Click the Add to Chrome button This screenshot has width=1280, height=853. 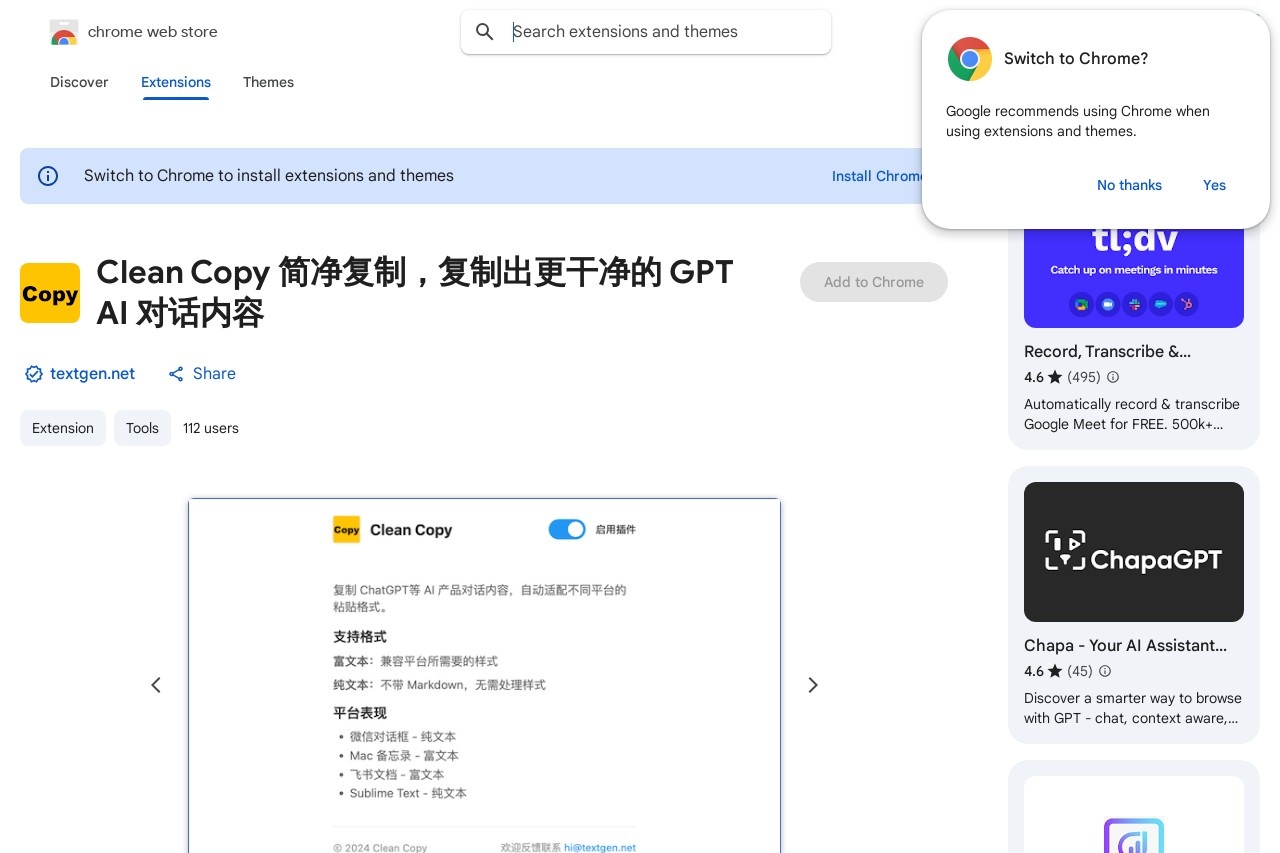pyautogui.click(x=874, y=282)
